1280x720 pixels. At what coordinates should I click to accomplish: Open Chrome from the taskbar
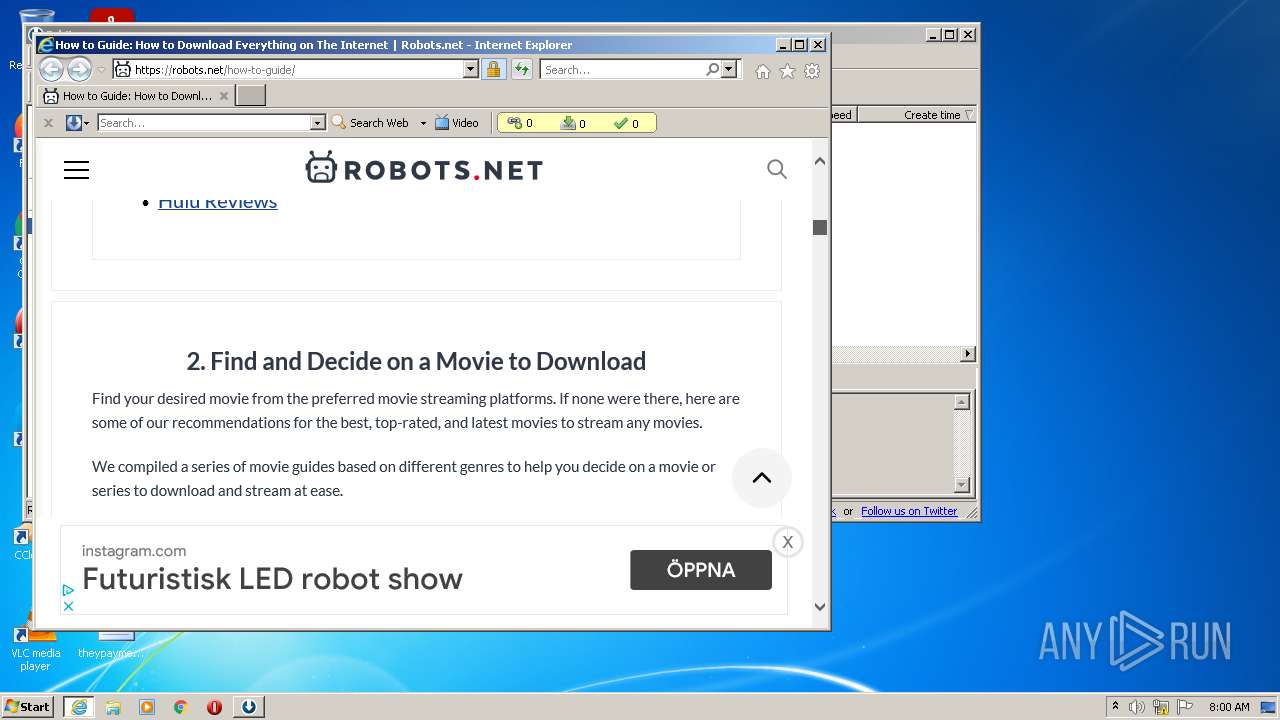[x=181, y=707]
